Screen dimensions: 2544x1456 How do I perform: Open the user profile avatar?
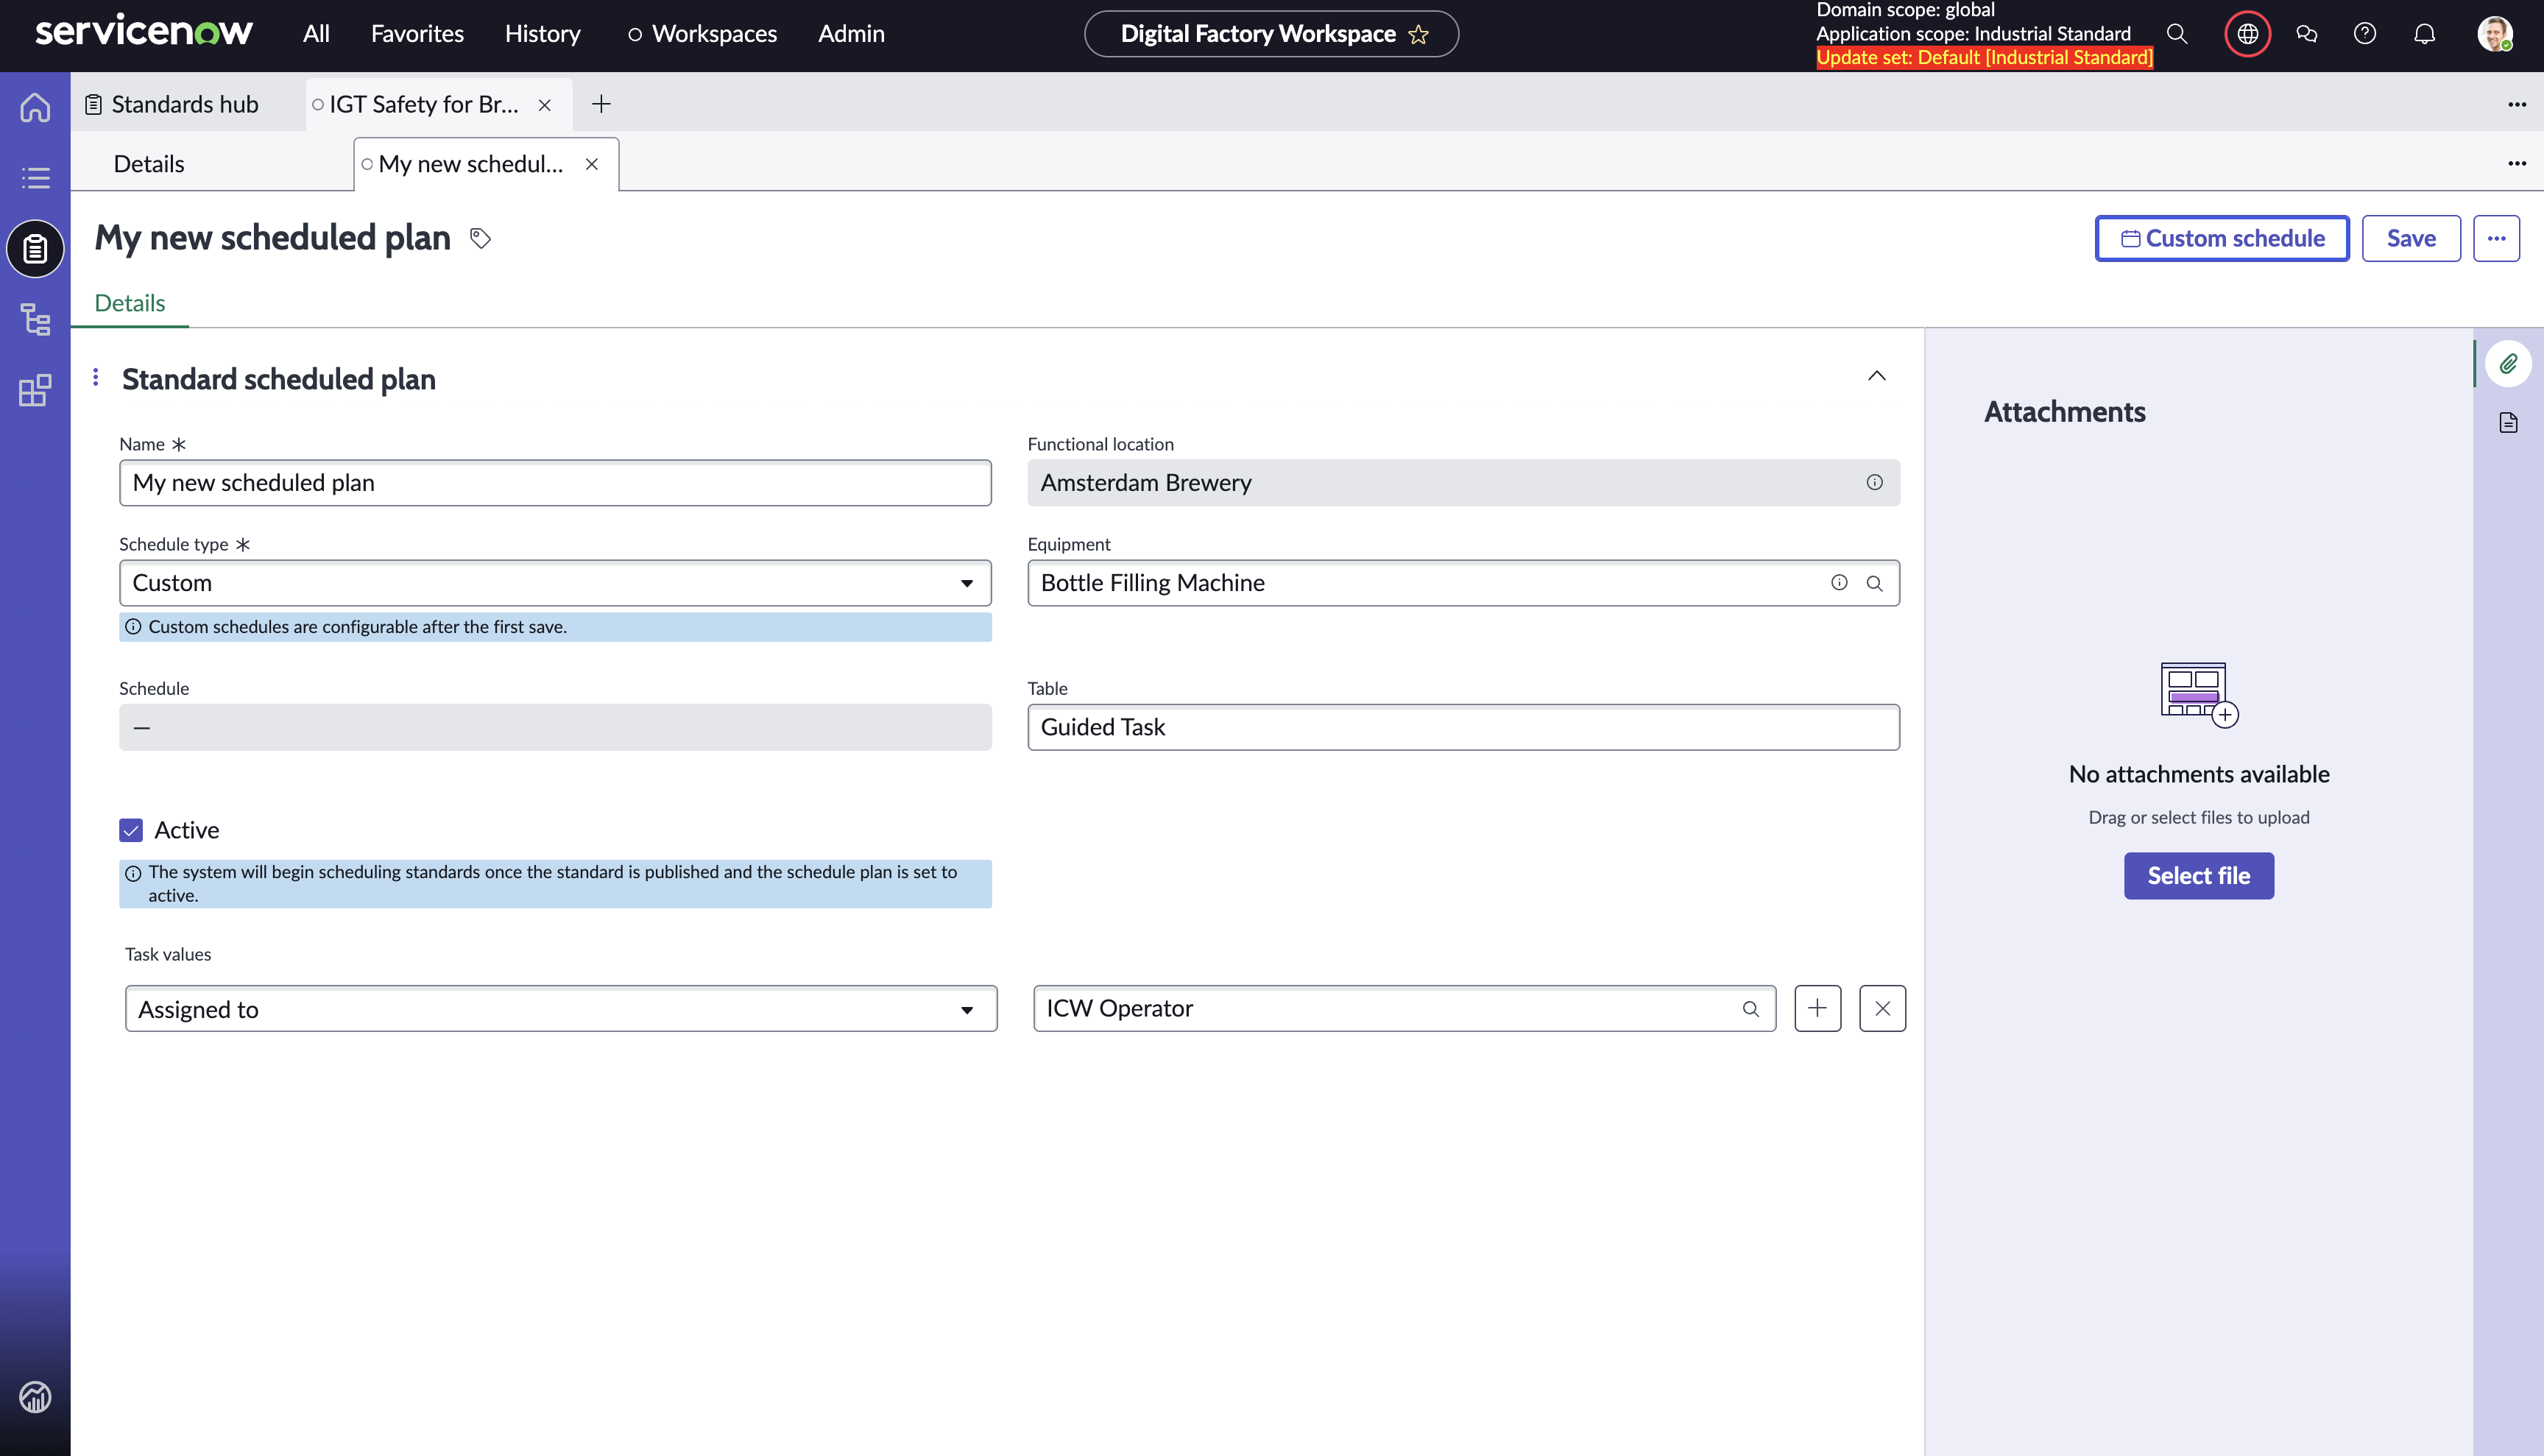(x=2495, y=34)
